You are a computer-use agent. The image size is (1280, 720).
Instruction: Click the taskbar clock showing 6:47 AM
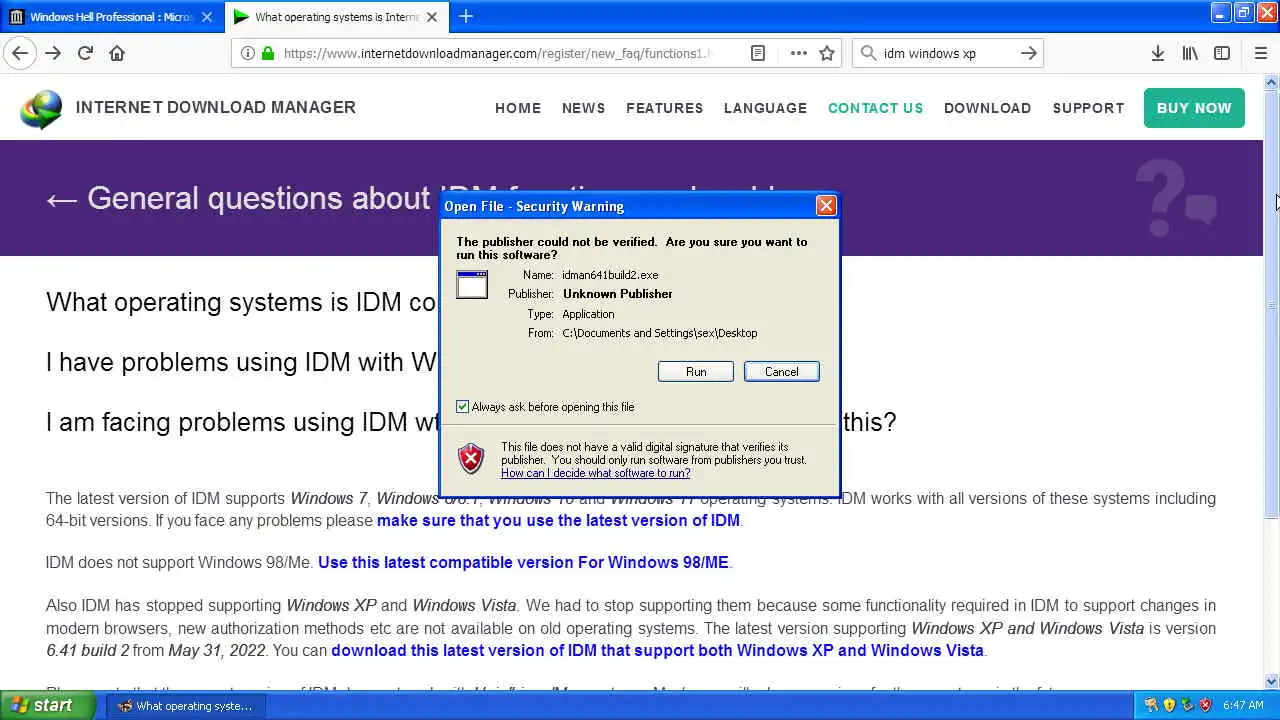point(1243,705)
